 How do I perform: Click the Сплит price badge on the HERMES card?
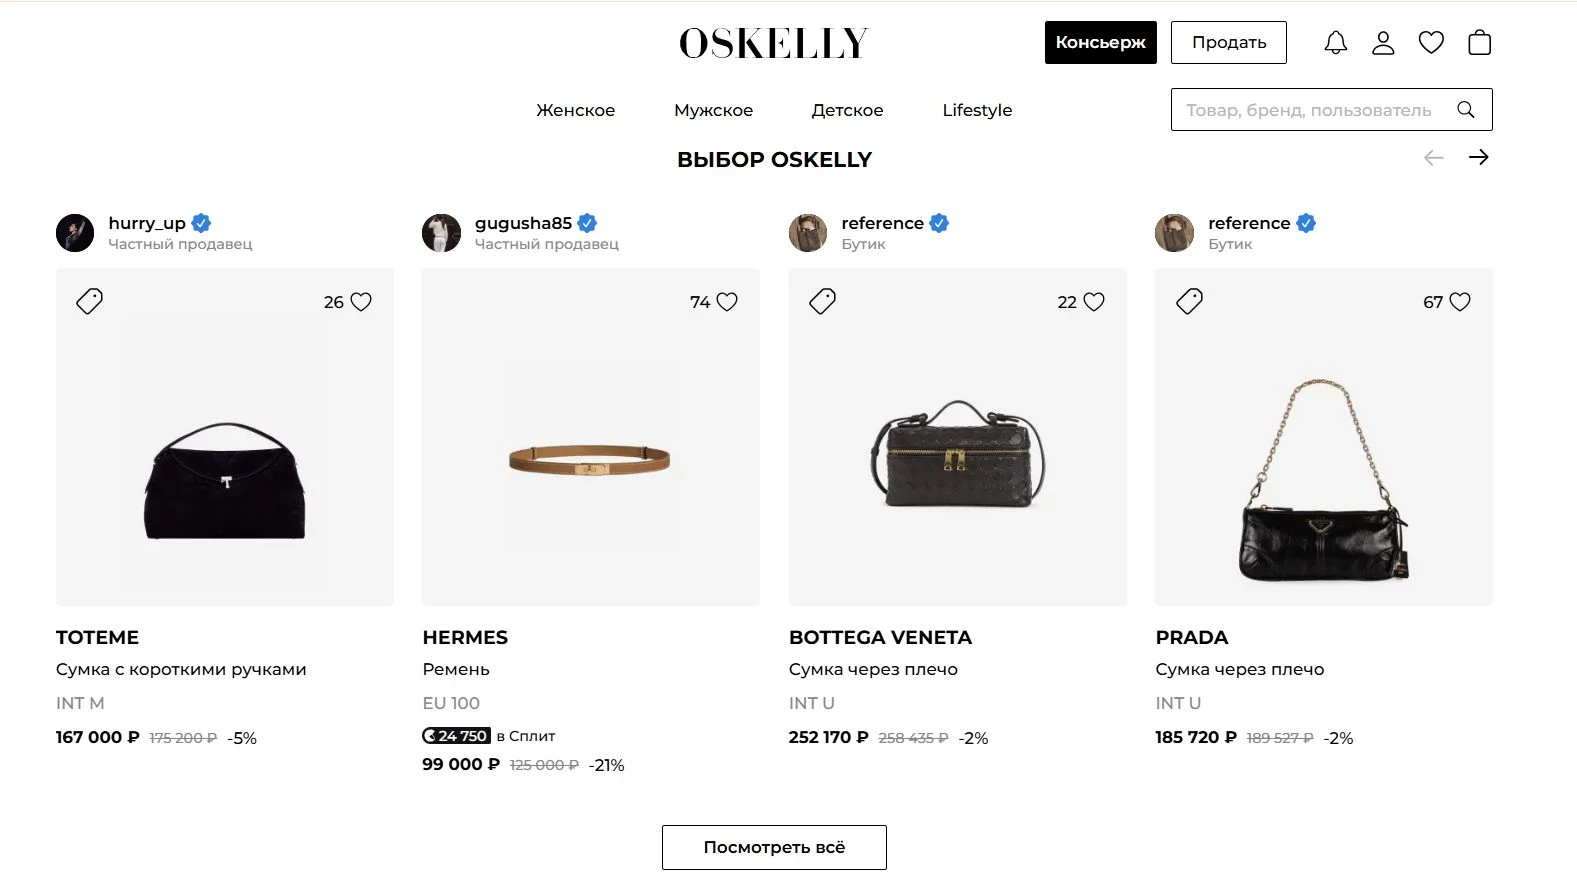[x=456, y=735]
